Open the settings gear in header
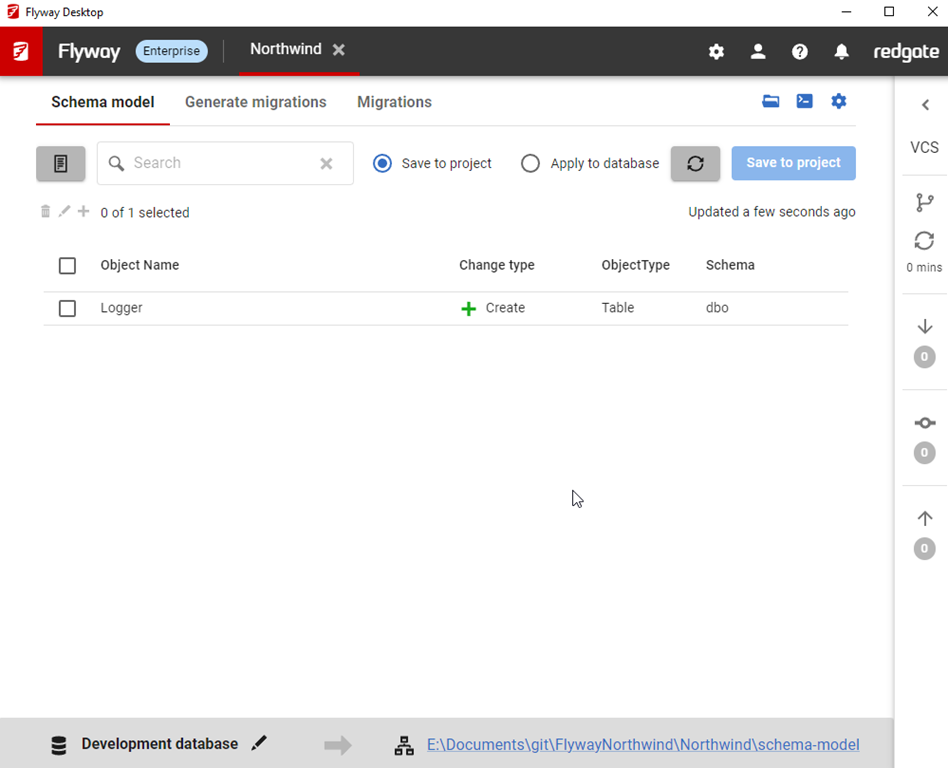The image size is (948, 768). pyautogui.click(x=716, y=51)
